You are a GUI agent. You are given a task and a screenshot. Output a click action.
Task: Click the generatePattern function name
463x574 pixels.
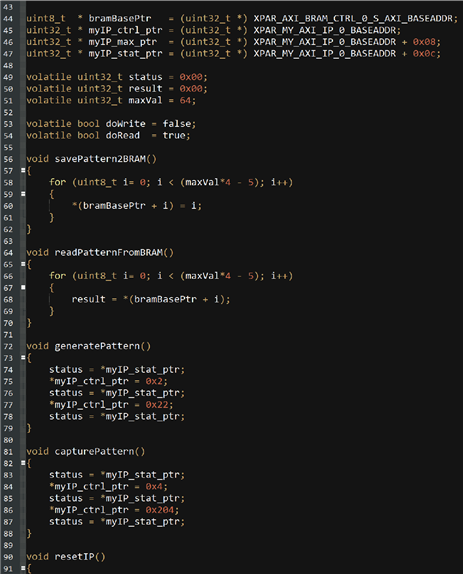[x=97, y=346]
